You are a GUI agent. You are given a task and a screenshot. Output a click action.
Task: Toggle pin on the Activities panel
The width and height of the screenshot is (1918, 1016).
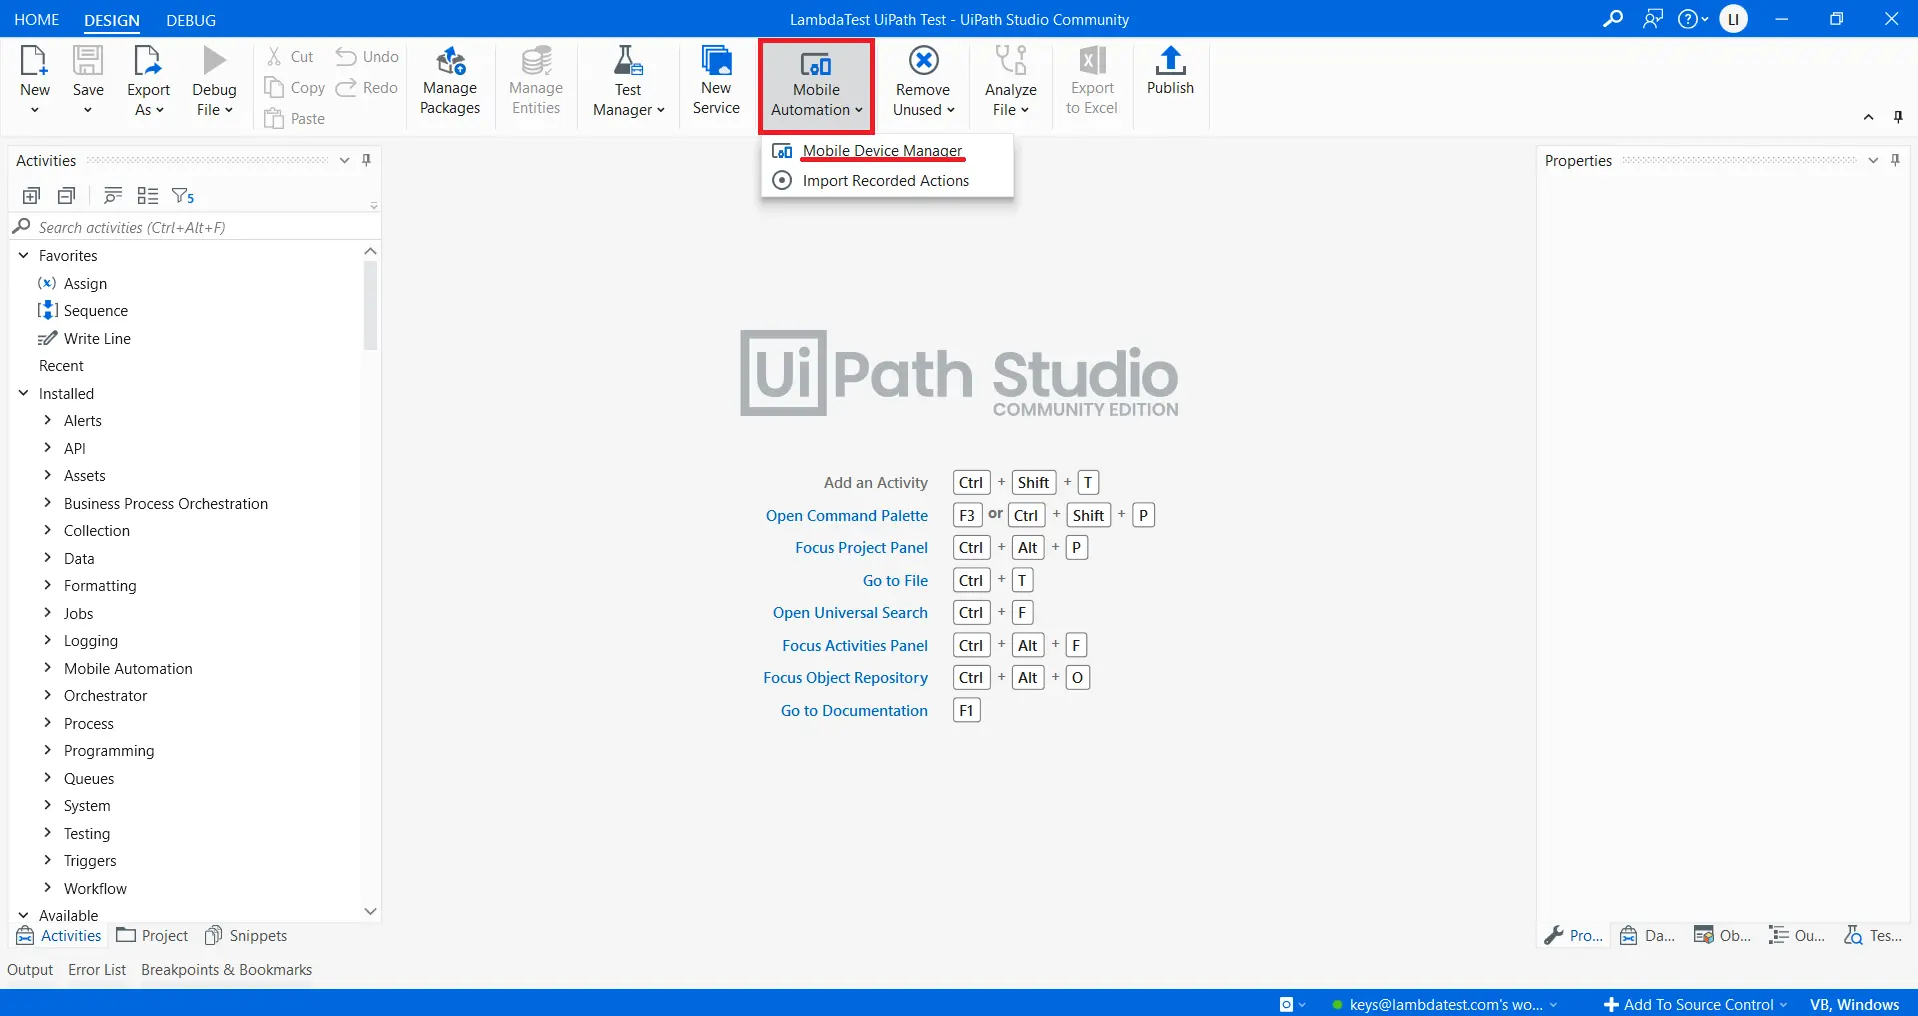click(367, 161)
